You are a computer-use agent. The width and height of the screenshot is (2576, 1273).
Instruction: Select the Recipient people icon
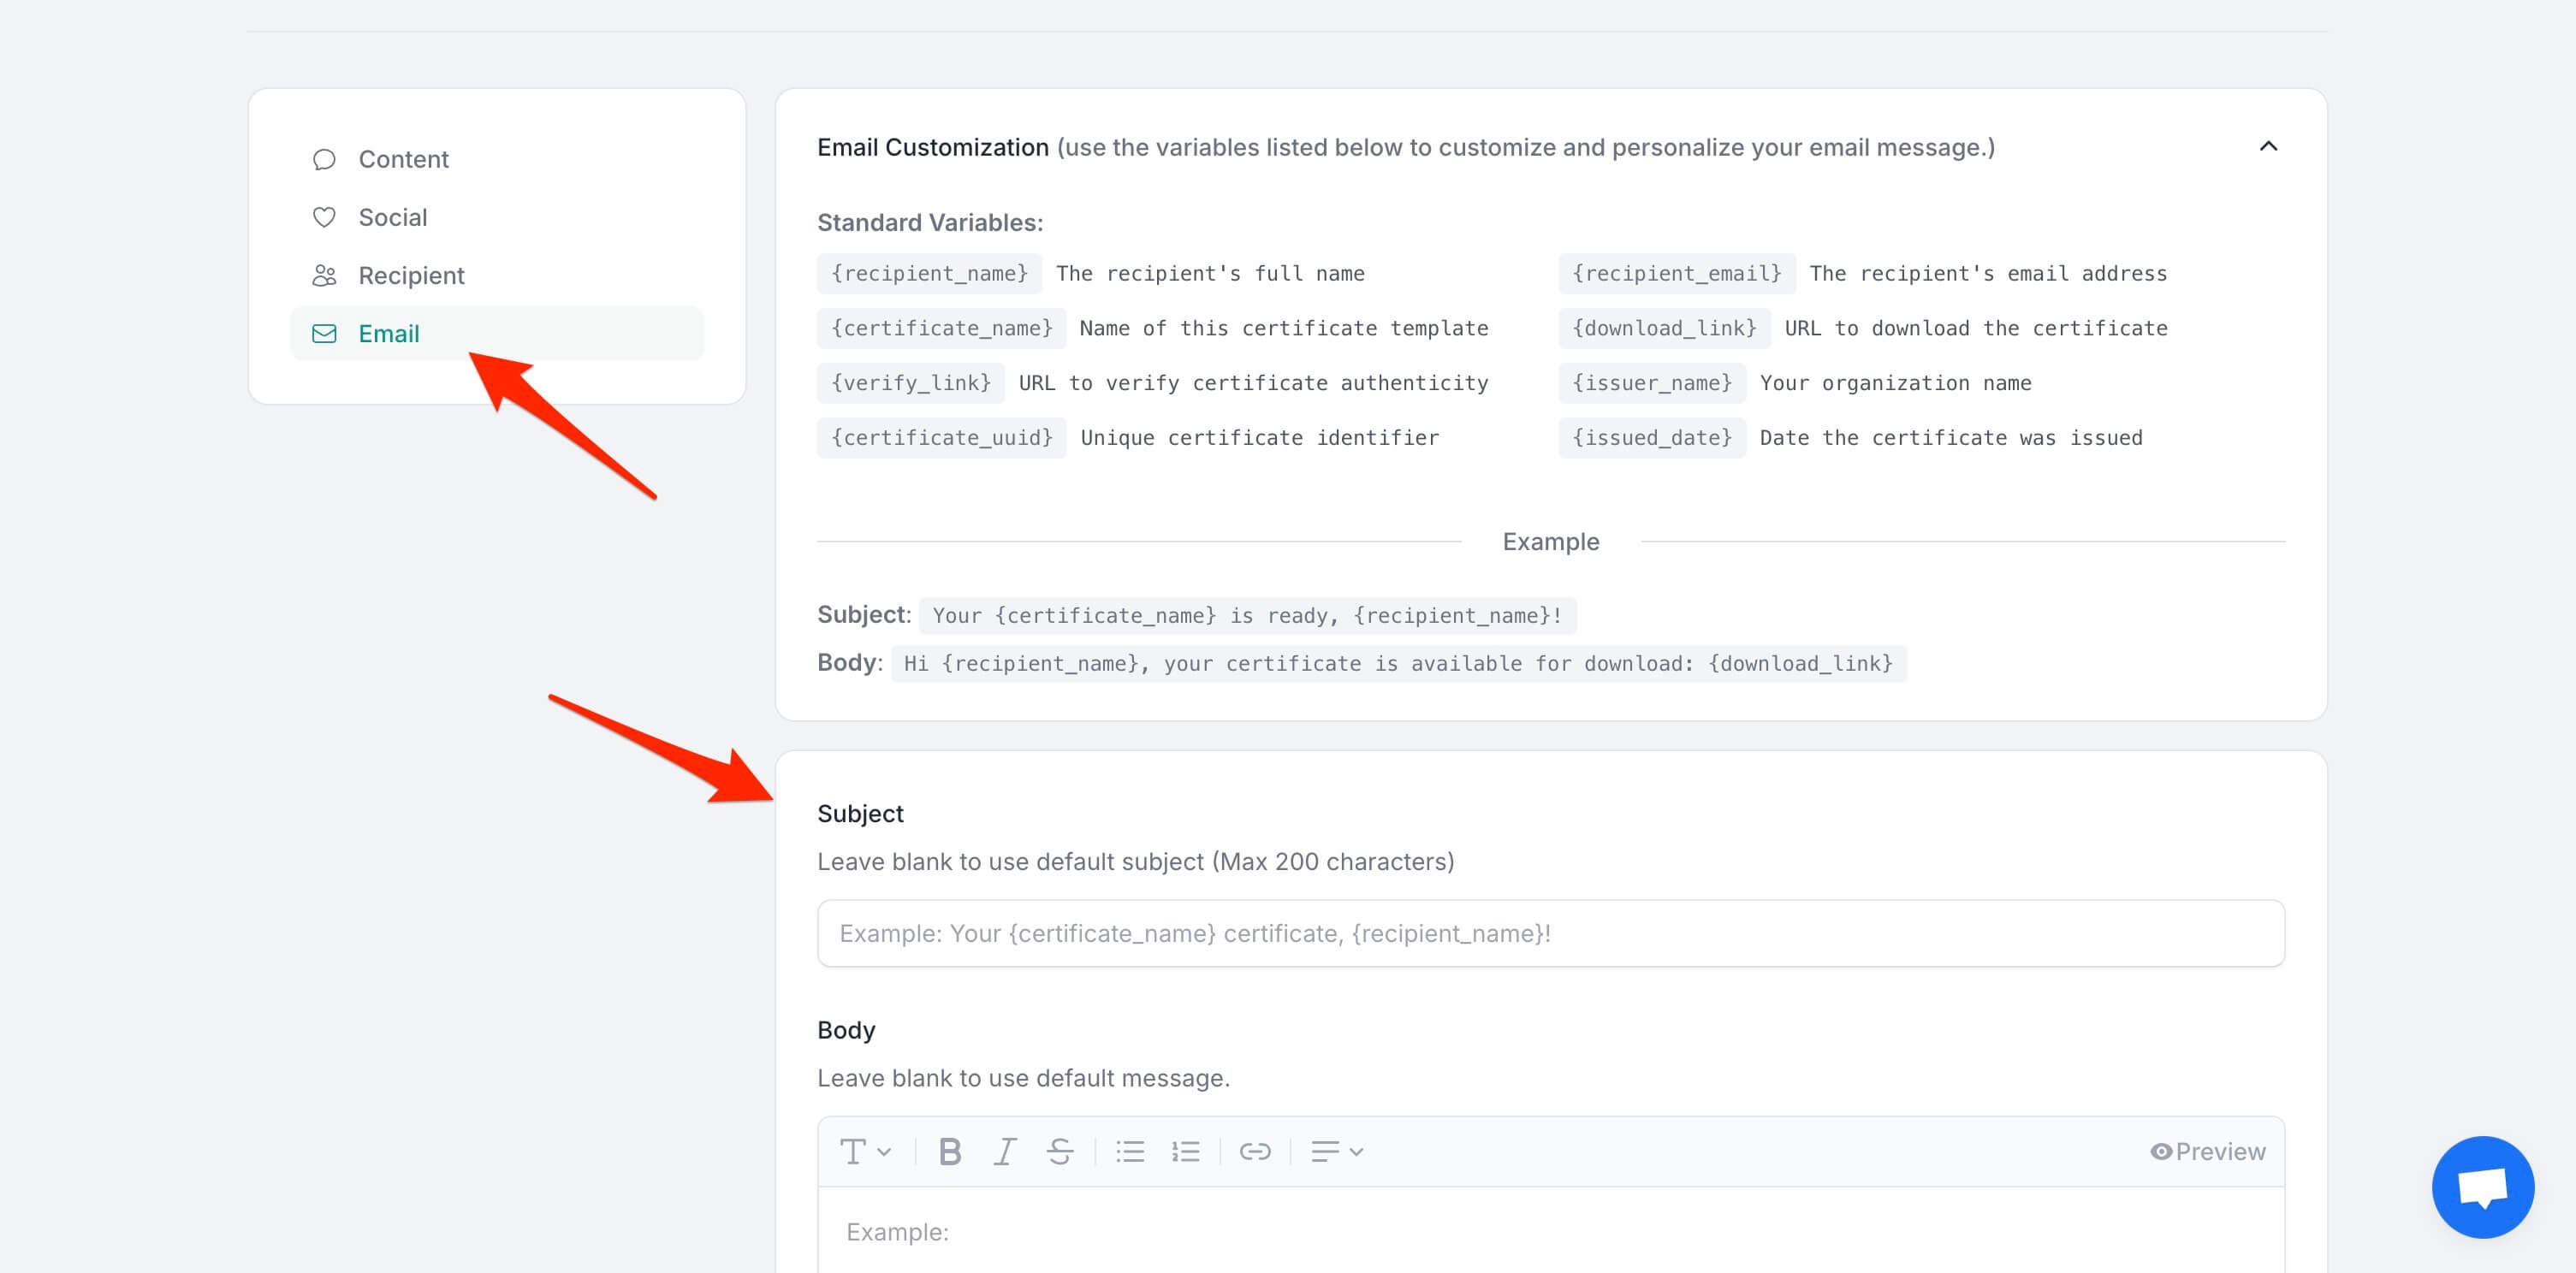(324, 274)
